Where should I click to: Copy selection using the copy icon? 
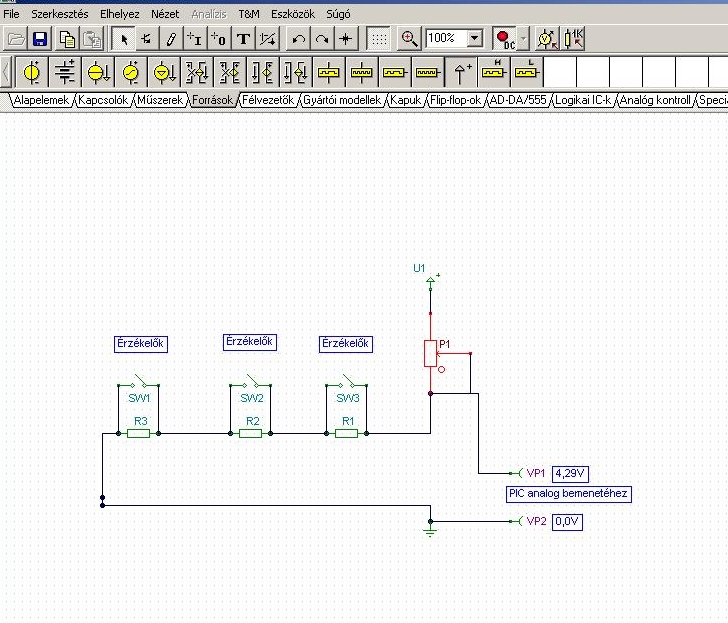pyautogui.click(x=67, y=39)
